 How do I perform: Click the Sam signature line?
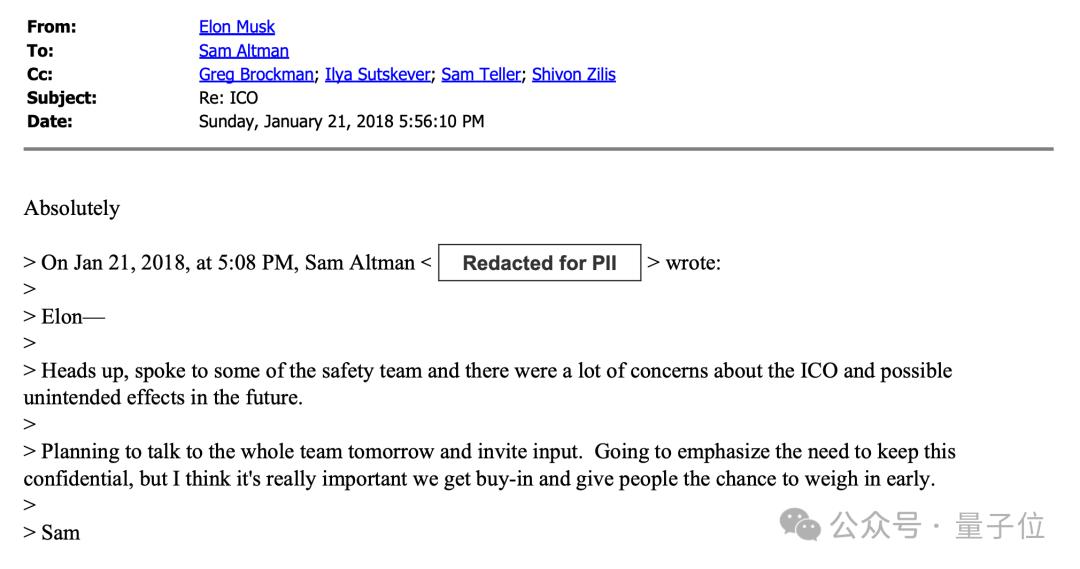60,533
